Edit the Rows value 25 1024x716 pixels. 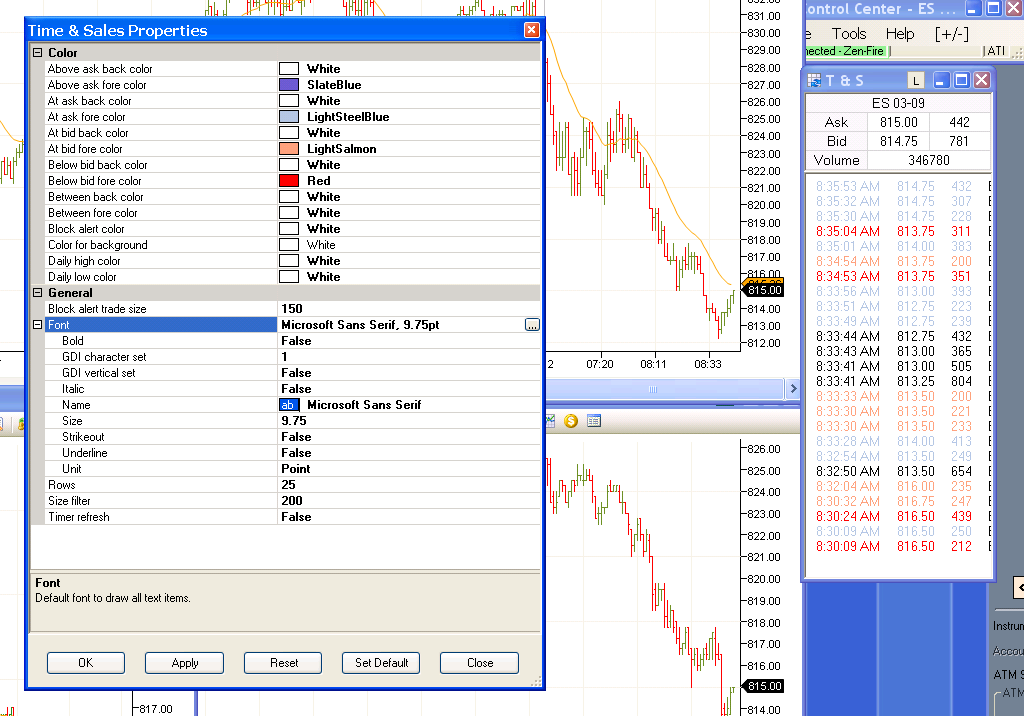click(409, 485)
